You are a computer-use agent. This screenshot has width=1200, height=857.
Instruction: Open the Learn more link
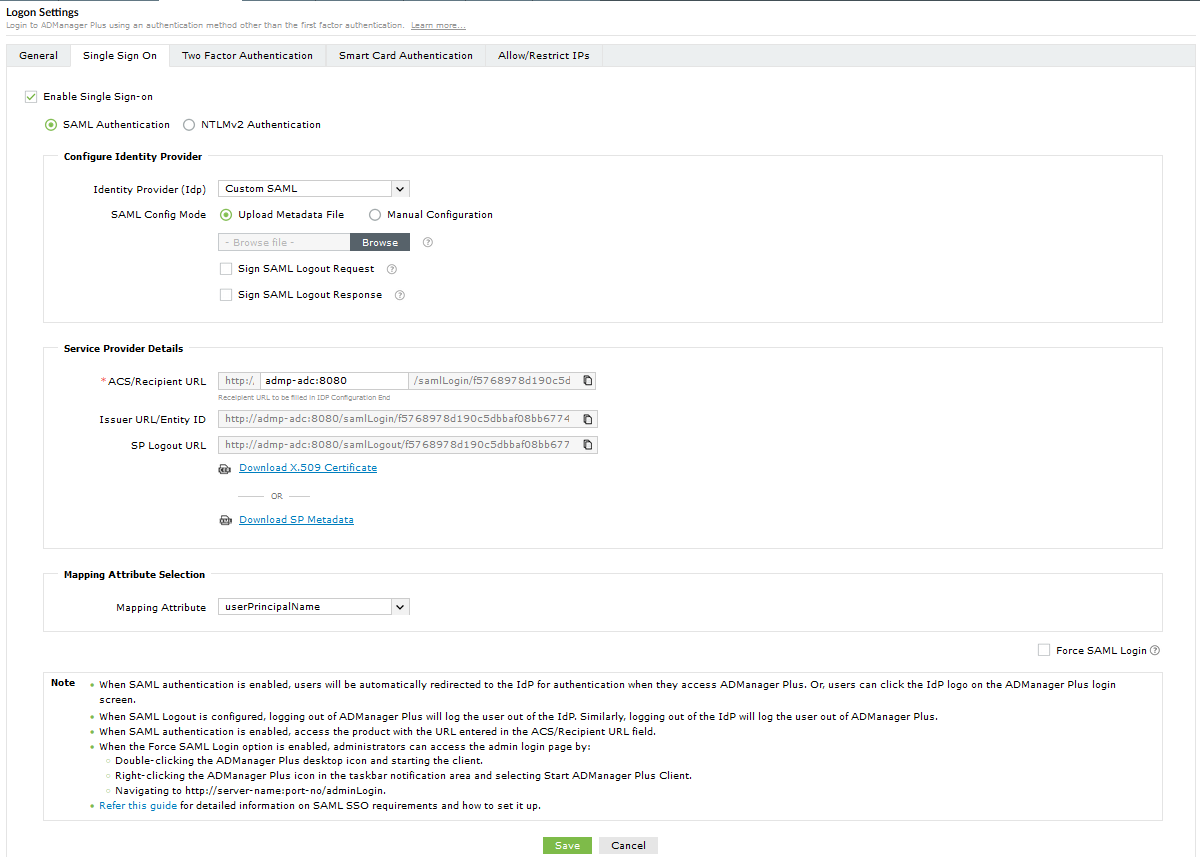point(438,24)
